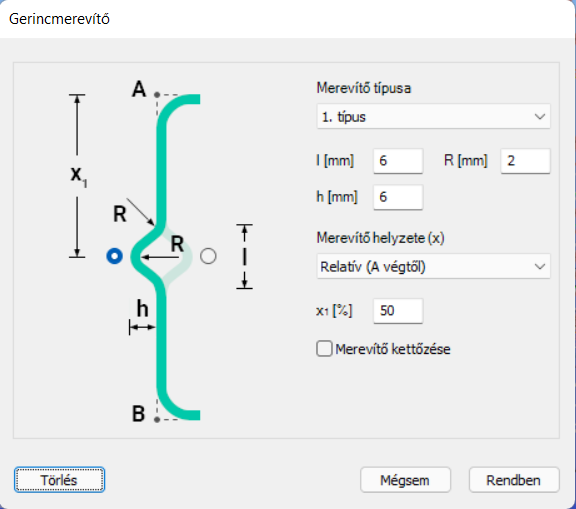Click into the R [mm] value field
This screenshot has width=576, height=509.
point(526,161)
